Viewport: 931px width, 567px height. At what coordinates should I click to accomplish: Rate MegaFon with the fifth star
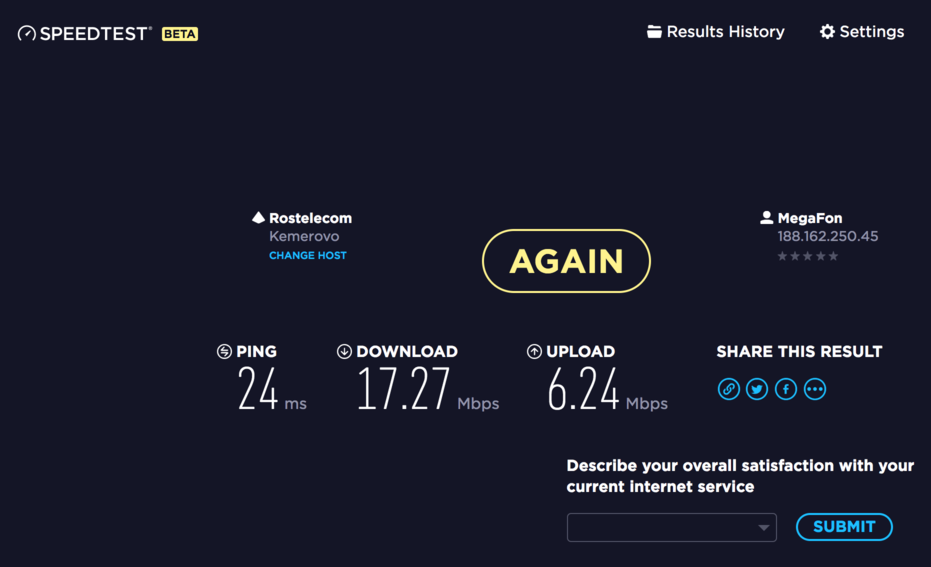[x=834, y=256]
